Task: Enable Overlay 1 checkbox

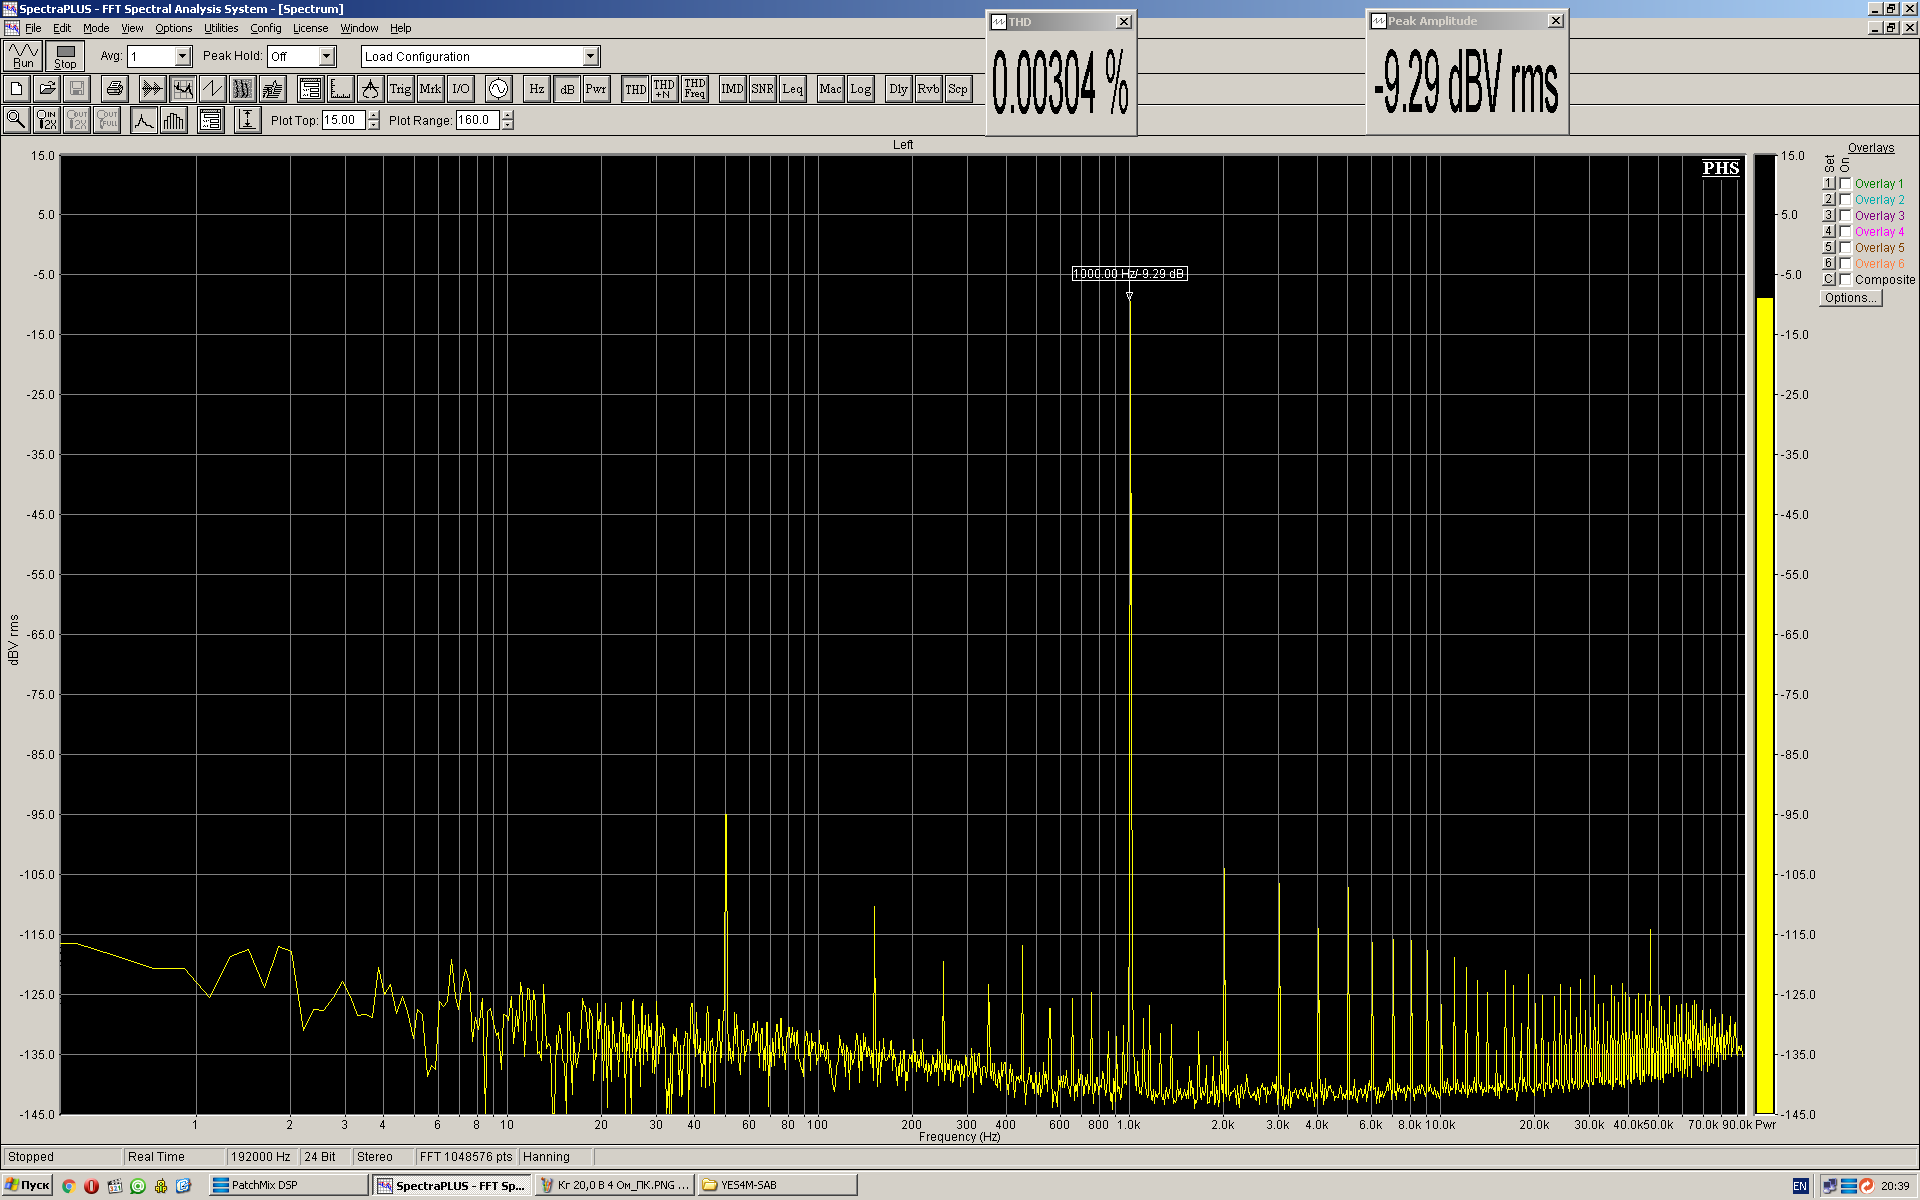Action: (x=1845, y=183)
